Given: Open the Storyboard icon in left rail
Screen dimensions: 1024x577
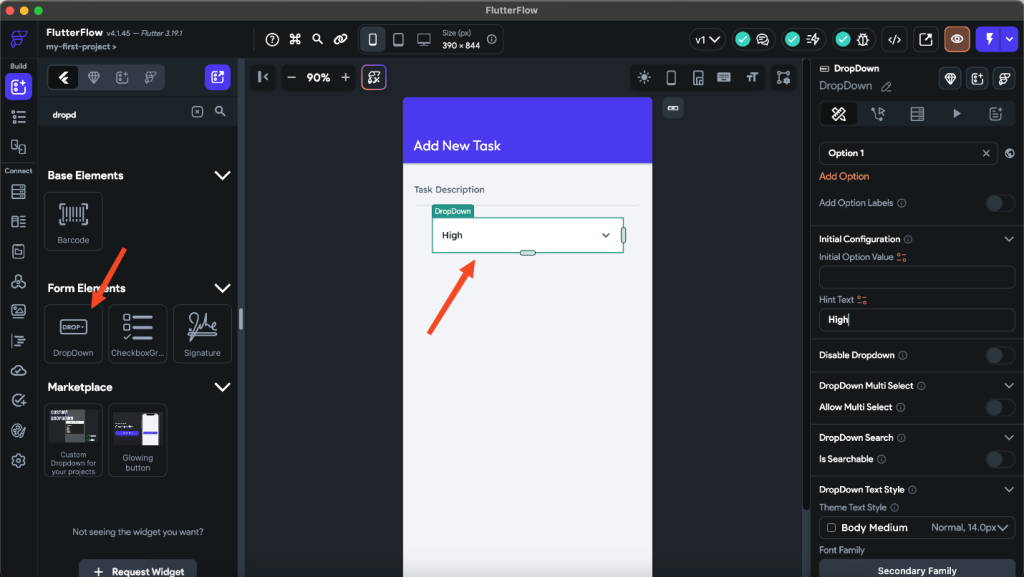Looking at the screenshot, I should pyautogui.click(x=18, y=147).
